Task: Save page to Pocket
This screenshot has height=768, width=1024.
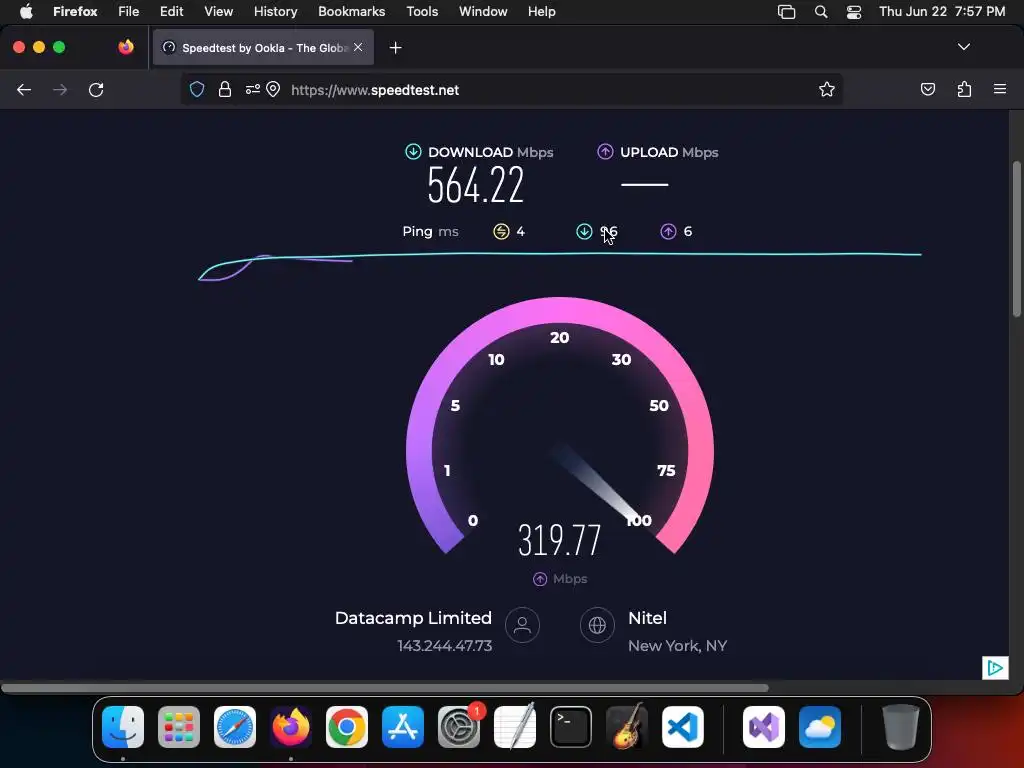Action: pos(927,89)
